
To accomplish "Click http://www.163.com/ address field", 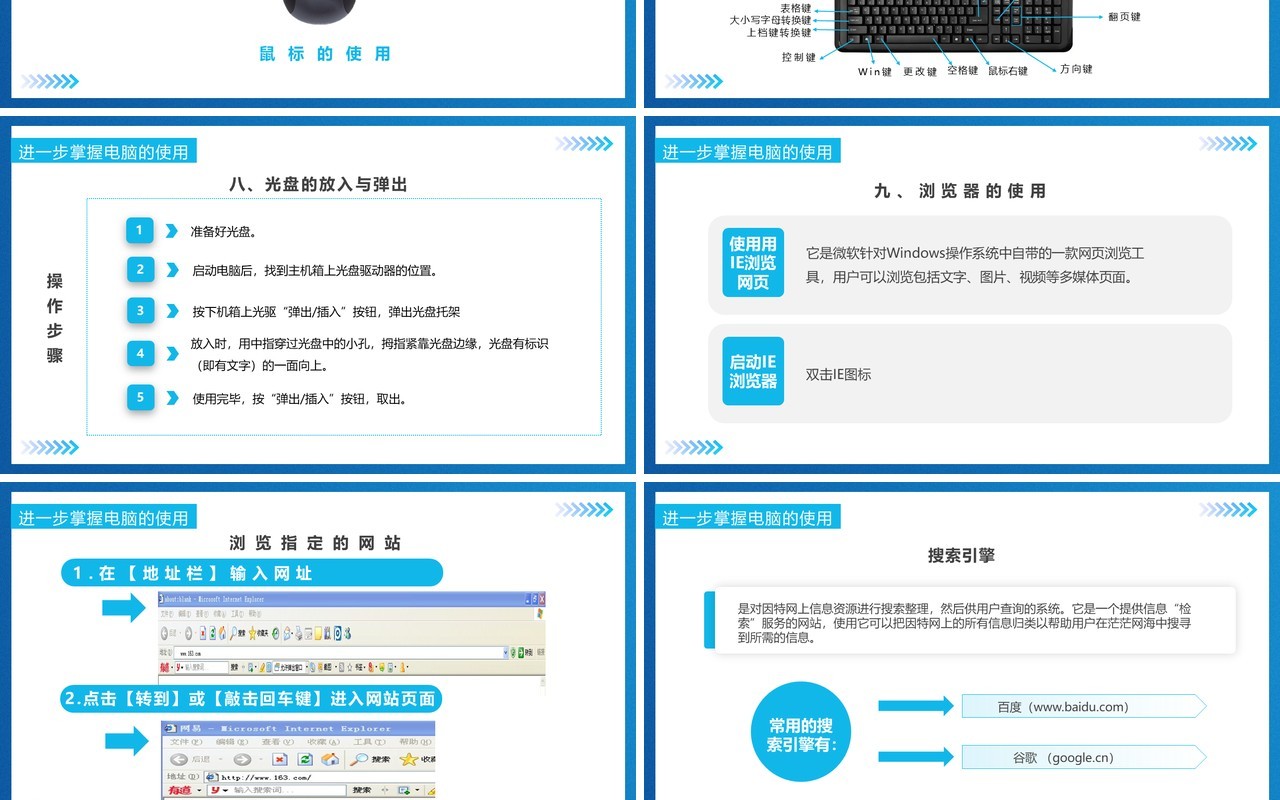I will [320, 777].
